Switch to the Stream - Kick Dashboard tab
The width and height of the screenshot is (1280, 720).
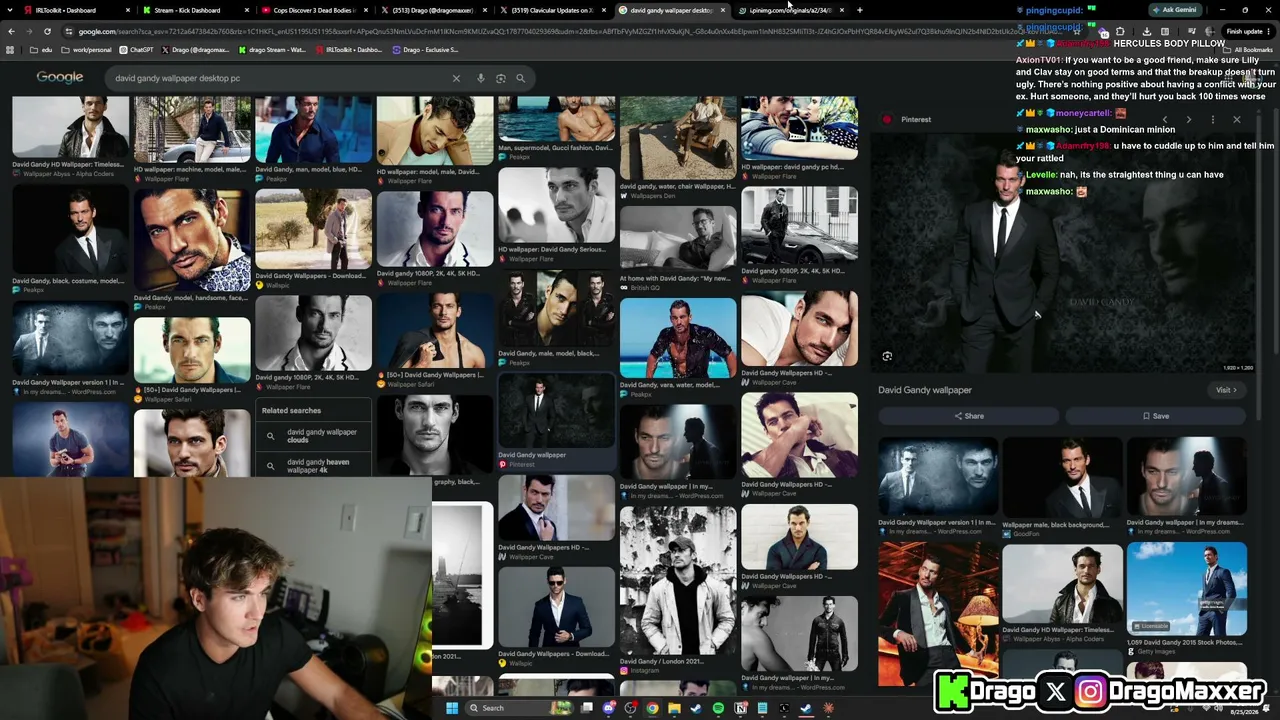tap(194, 10)
